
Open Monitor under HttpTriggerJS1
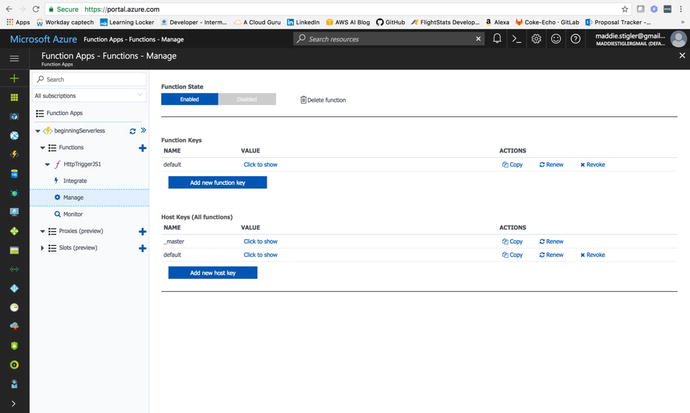pyautogui.click(x=72, y=214)
